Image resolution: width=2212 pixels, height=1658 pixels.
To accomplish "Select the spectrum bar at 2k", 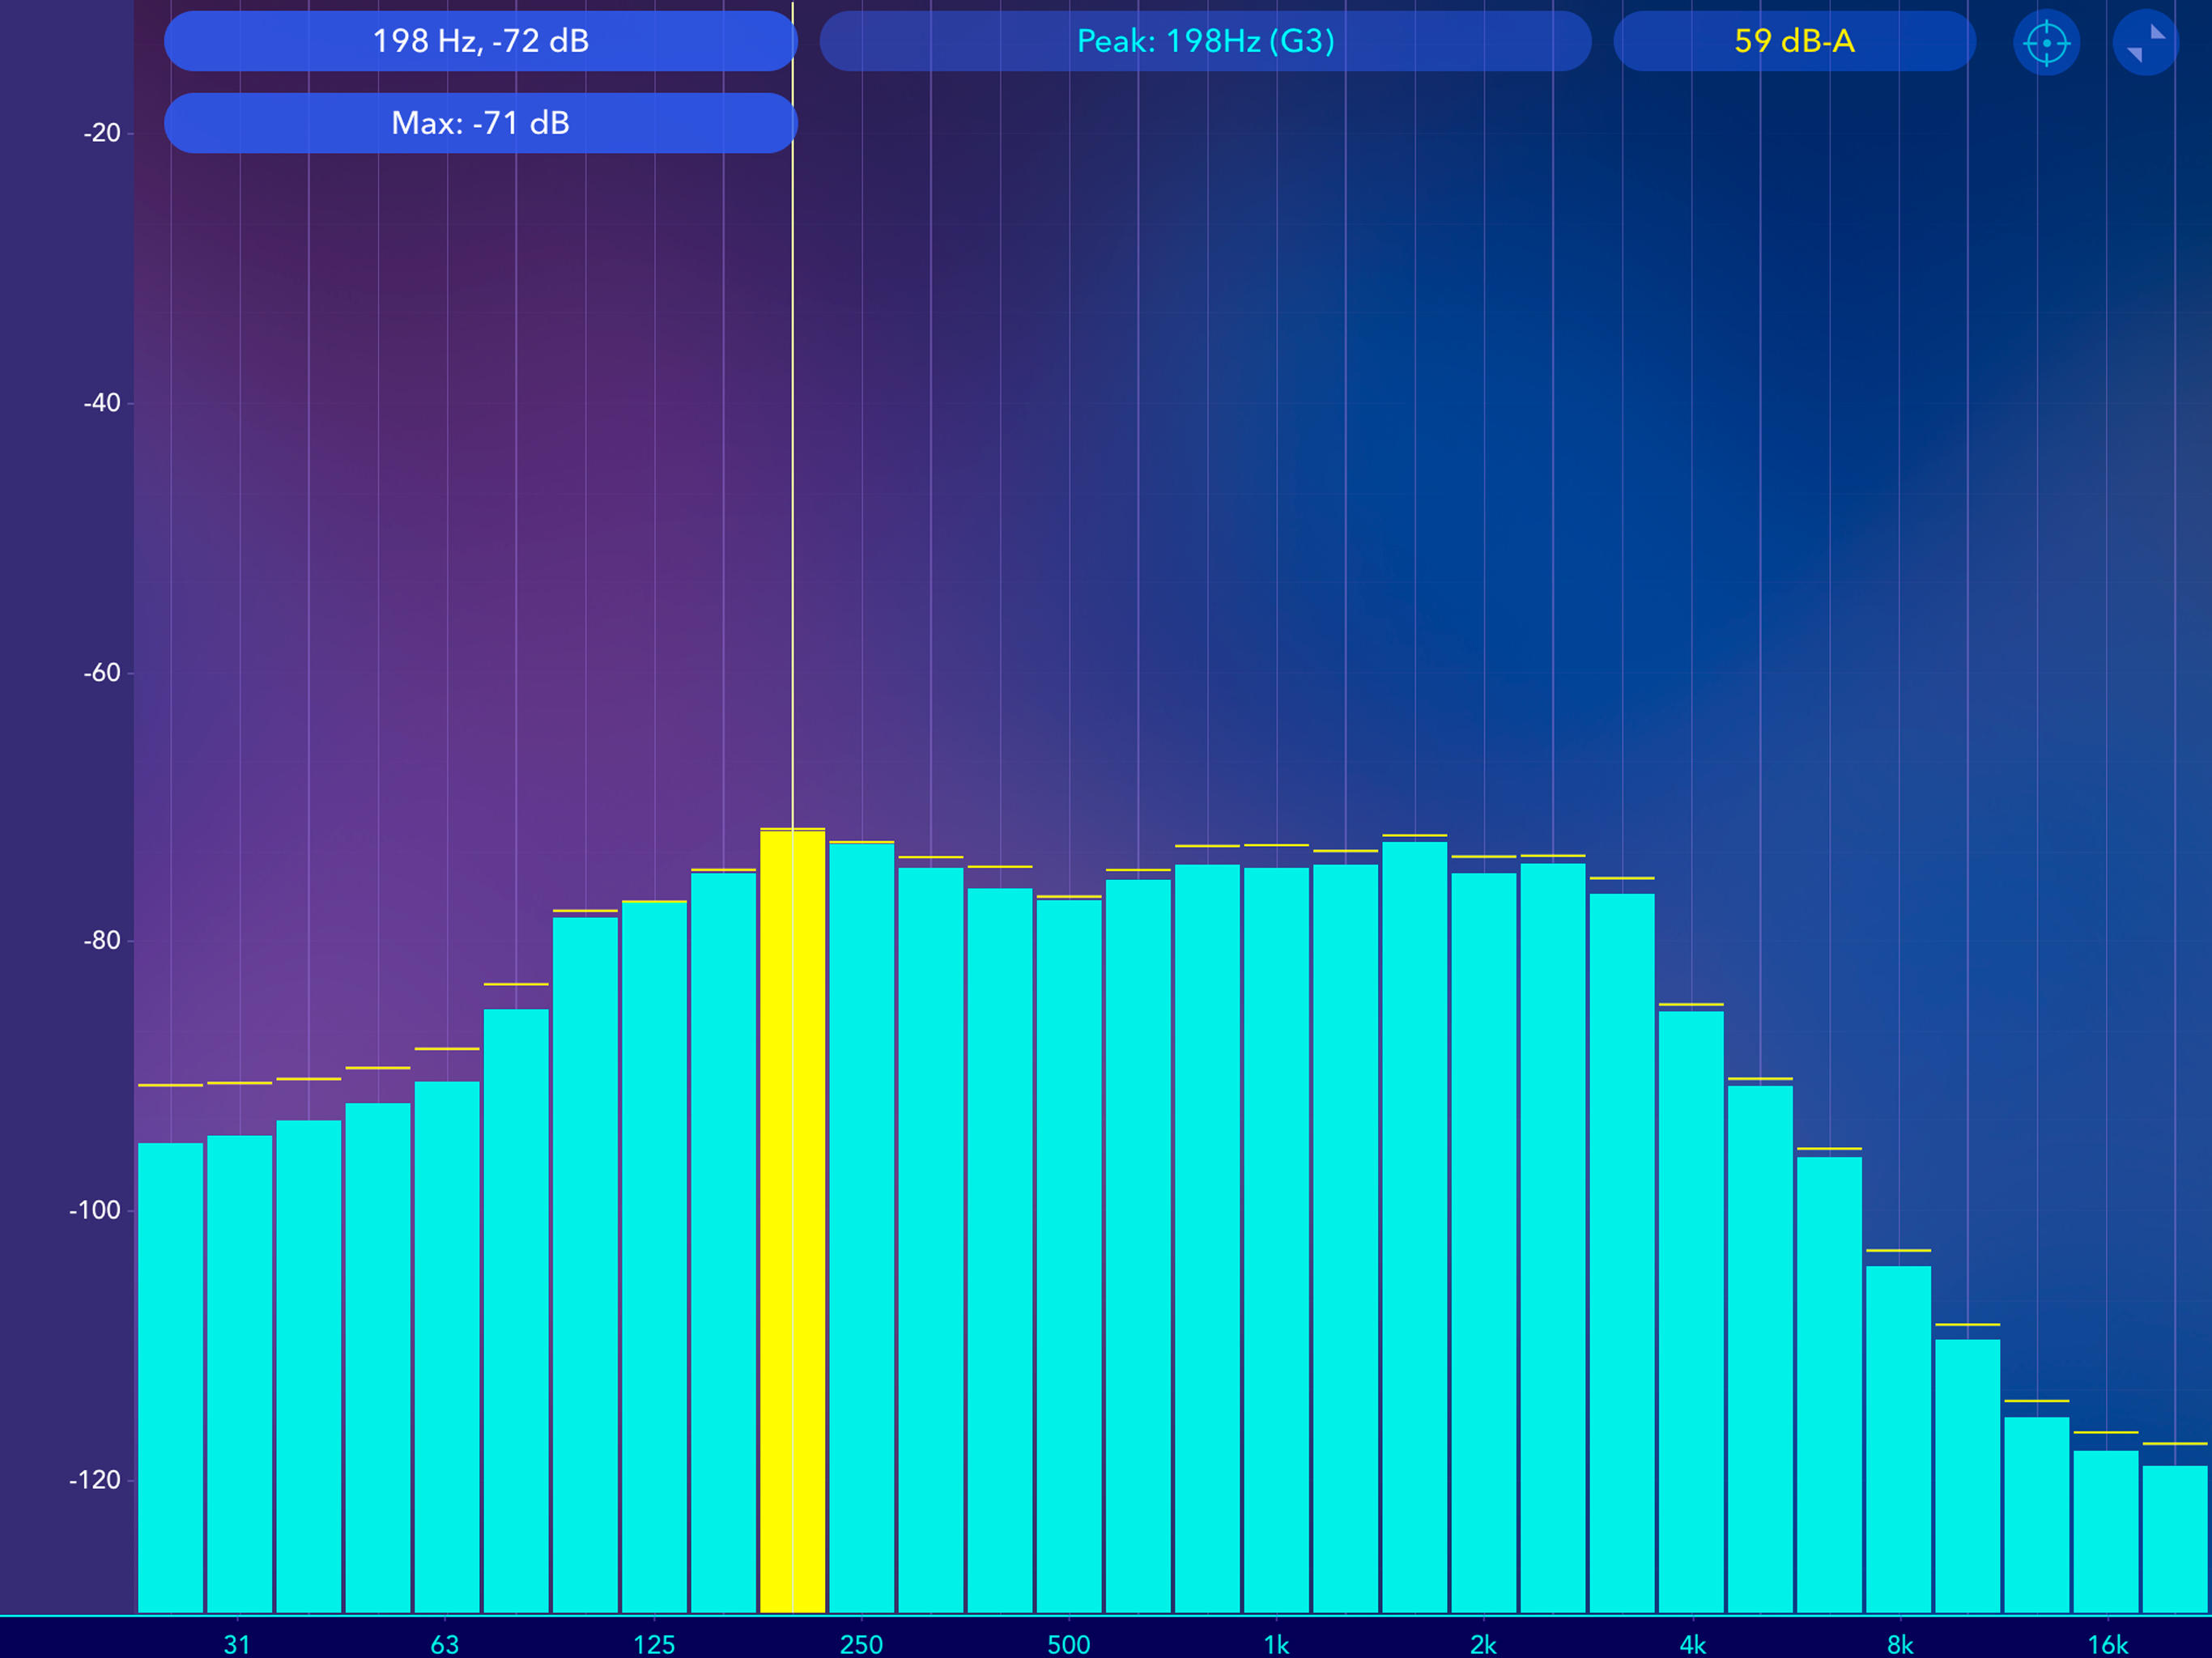I will tap(1484, 1240).
